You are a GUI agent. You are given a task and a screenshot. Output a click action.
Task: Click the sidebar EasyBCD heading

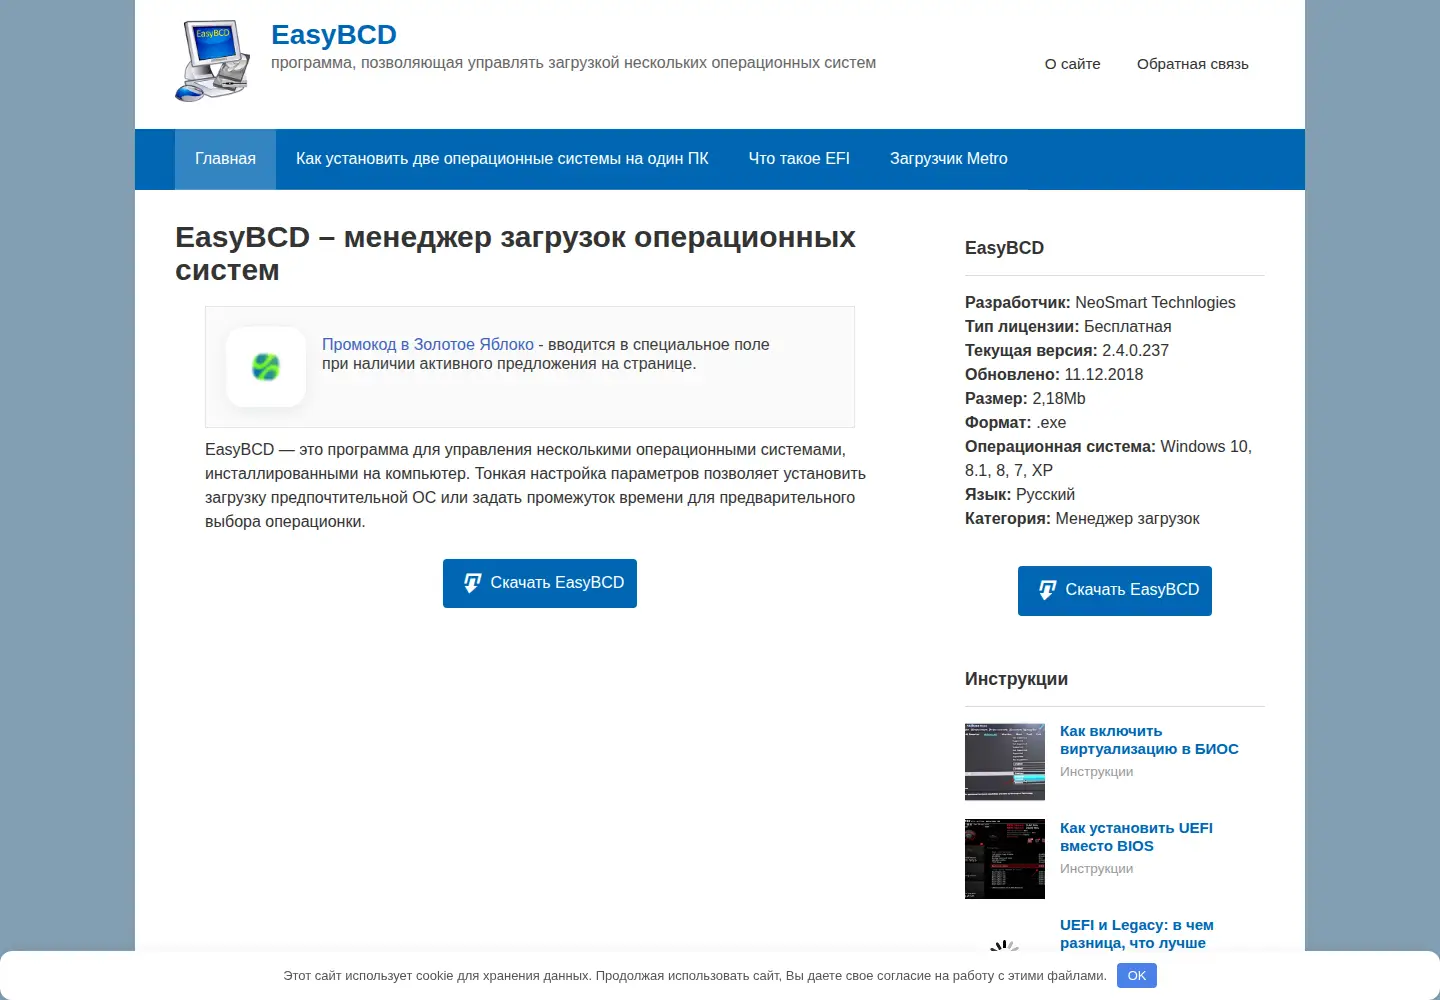(x=1004, y=248)
